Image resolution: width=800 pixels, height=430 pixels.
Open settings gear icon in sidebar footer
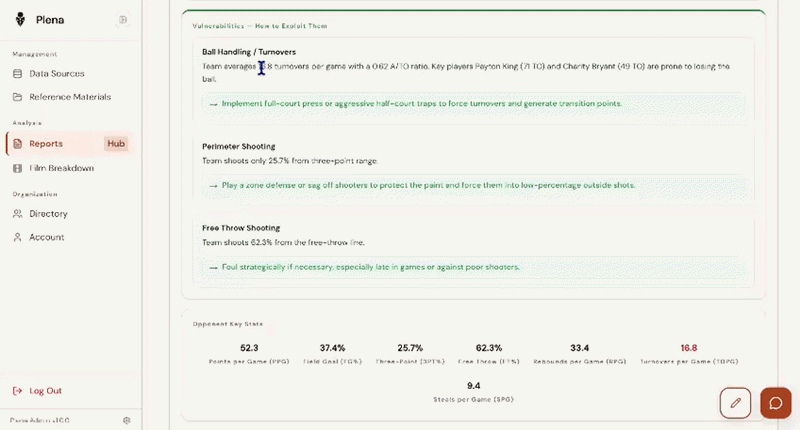[x=127, y=420]
